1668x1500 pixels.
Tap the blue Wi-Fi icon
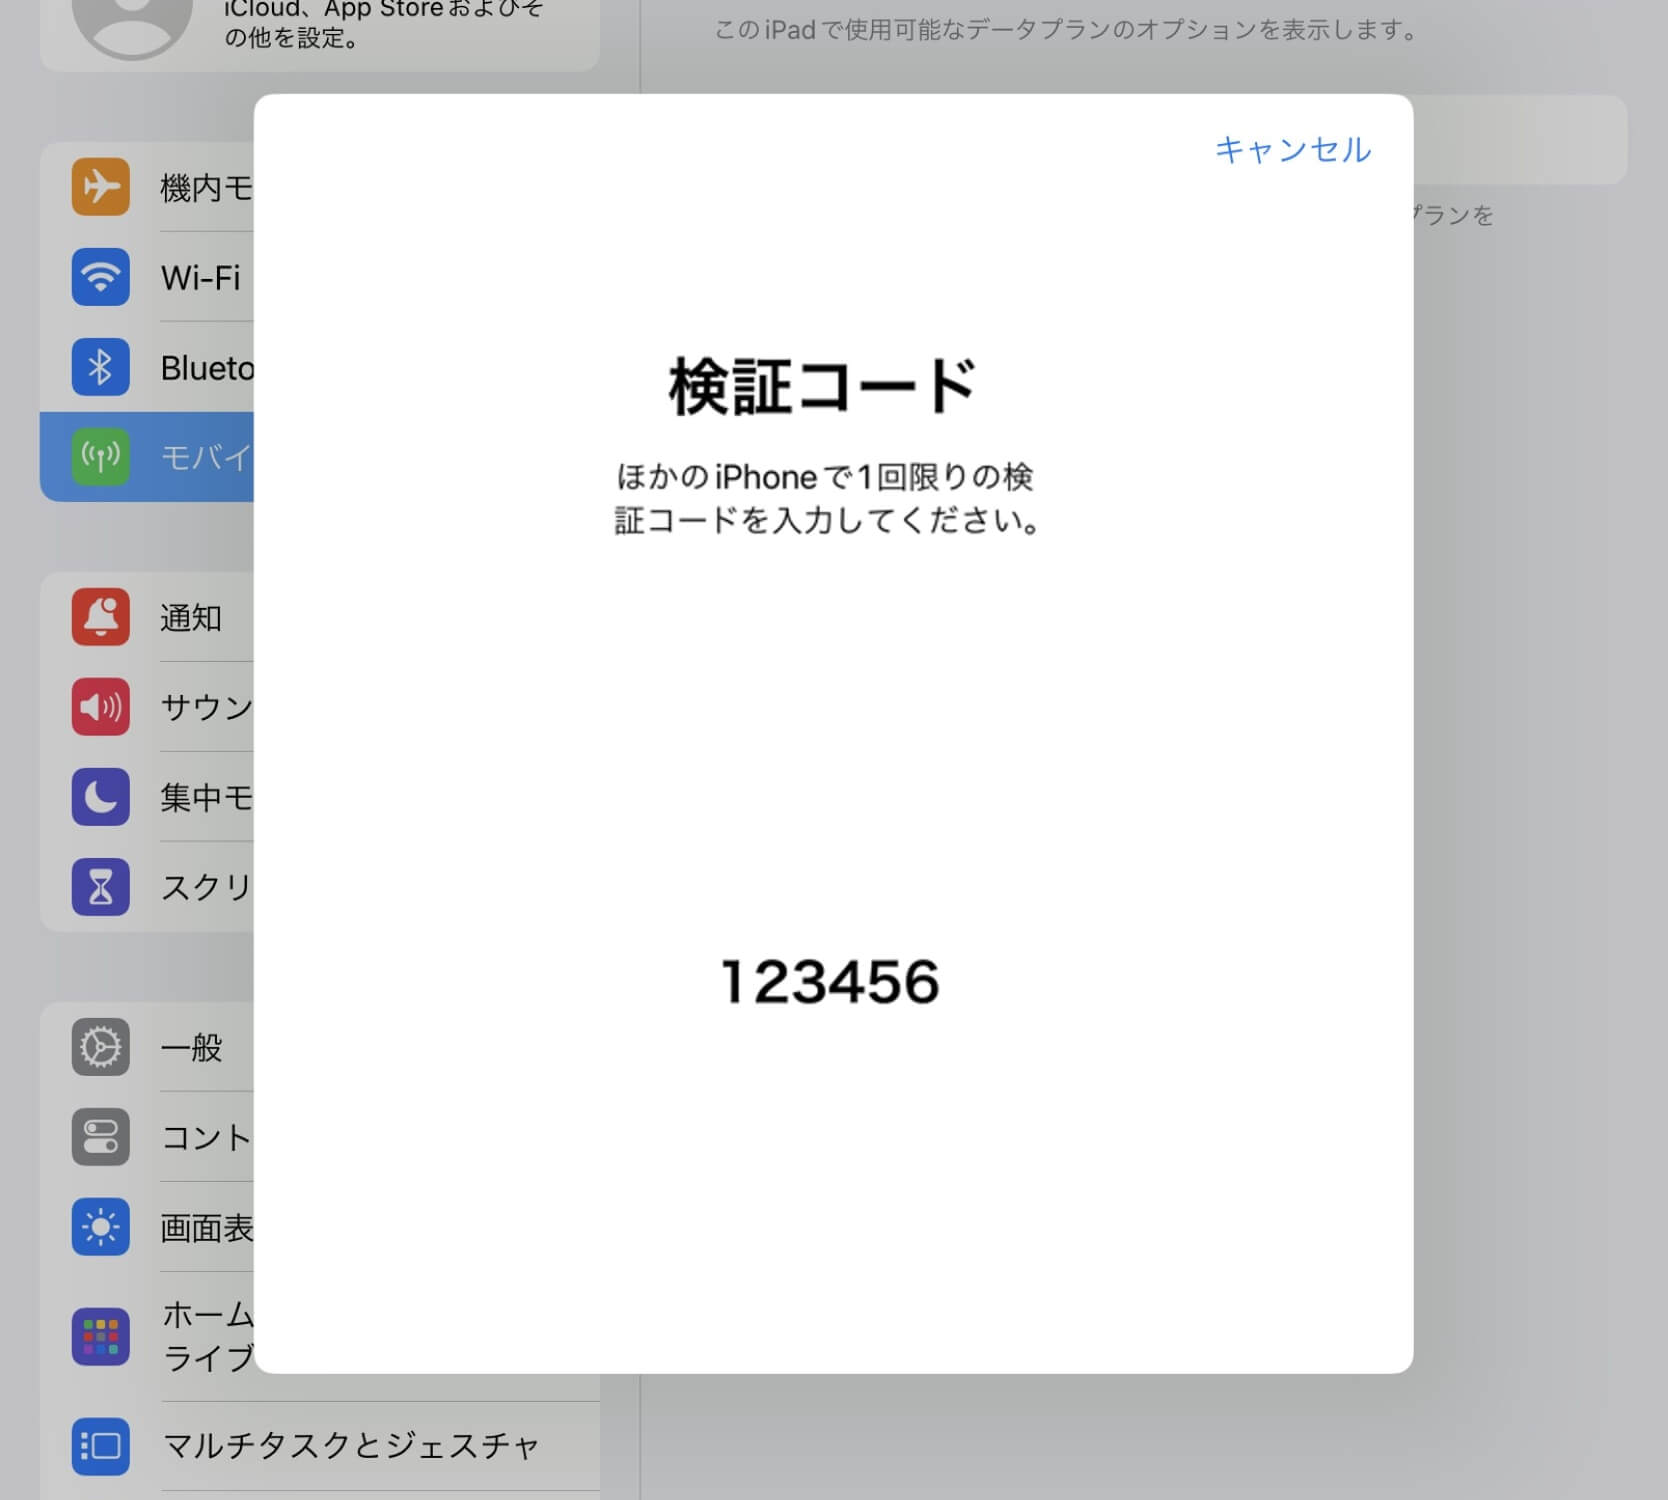coord(100,277)
